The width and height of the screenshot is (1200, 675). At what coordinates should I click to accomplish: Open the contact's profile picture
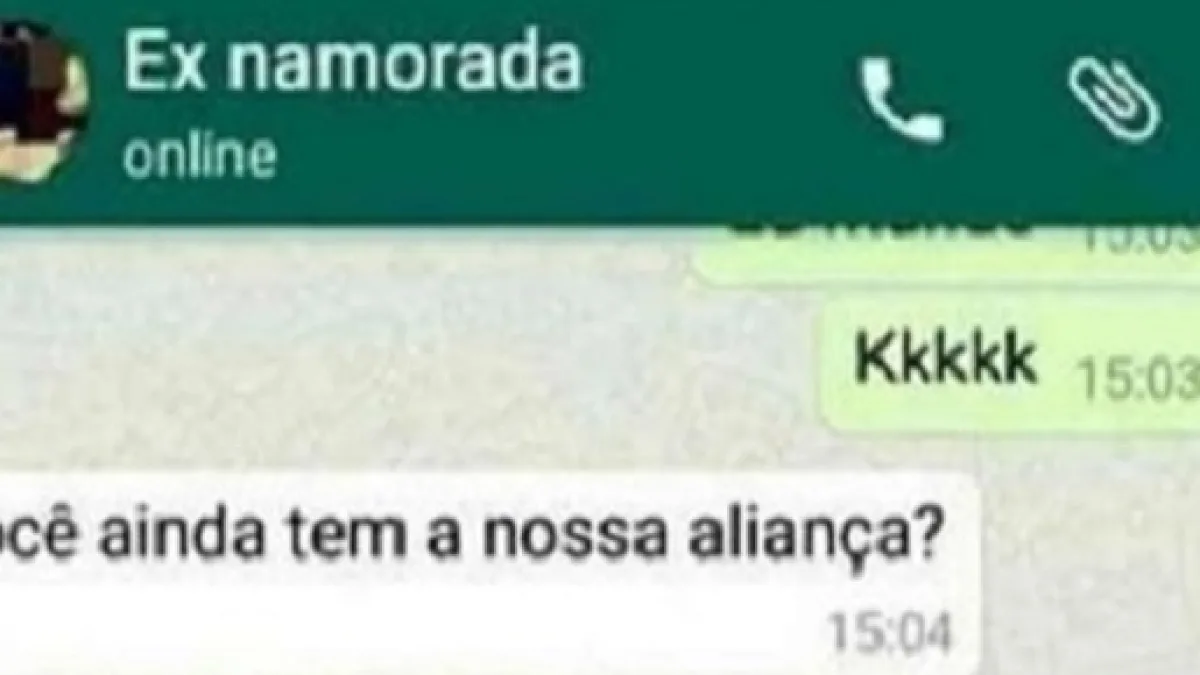pos(40,100)
